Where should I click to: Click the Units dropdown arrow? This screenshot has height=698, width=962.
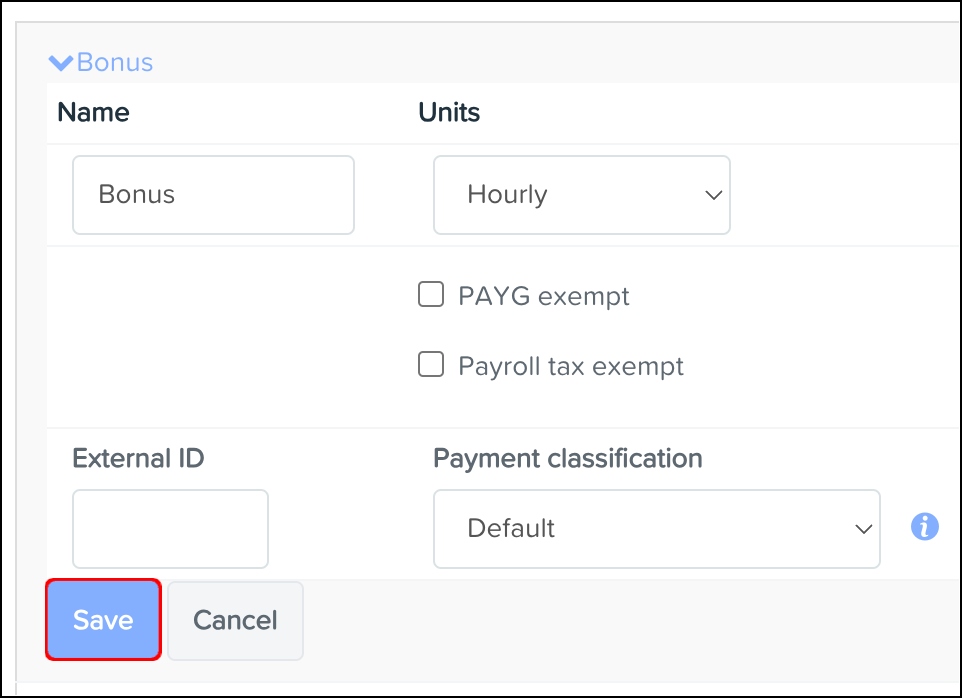pyautogui.click(x=713, y=195)
